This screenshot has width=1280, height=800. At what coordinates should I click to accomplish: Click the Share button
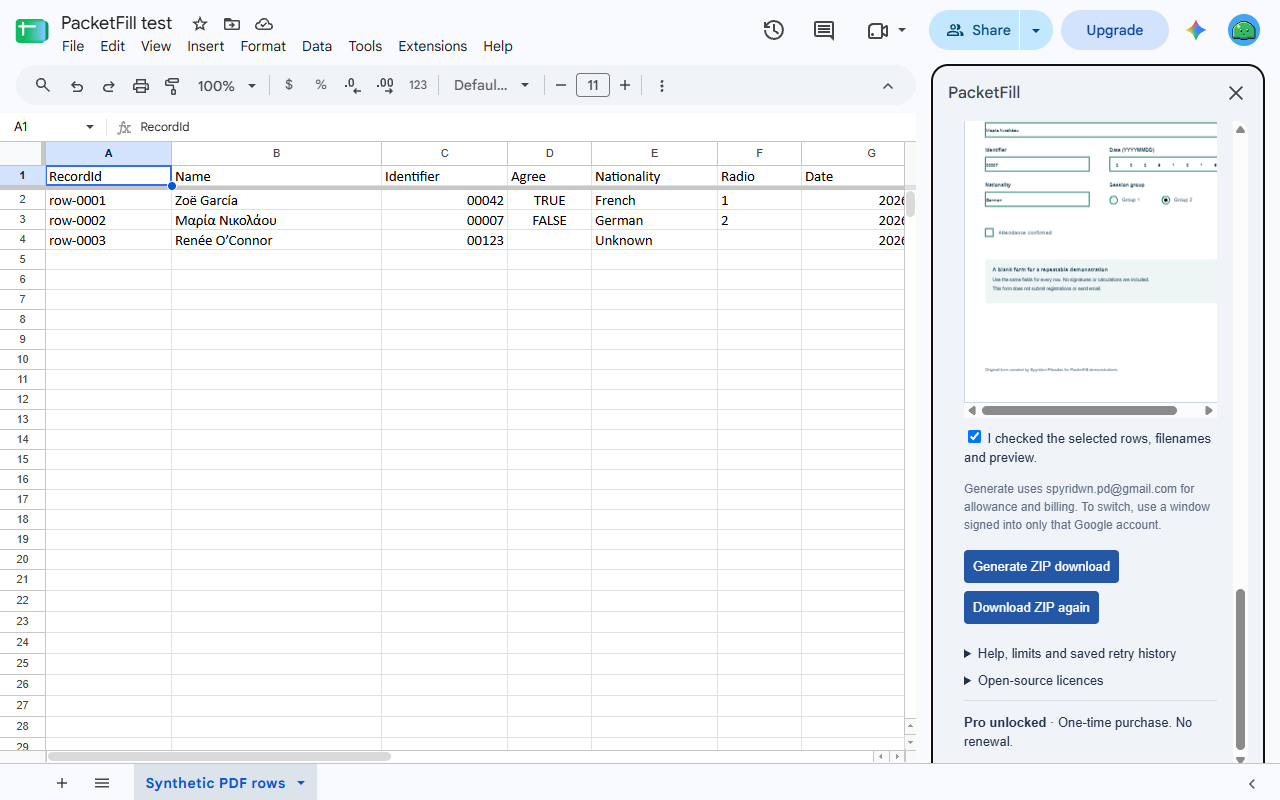975,30
